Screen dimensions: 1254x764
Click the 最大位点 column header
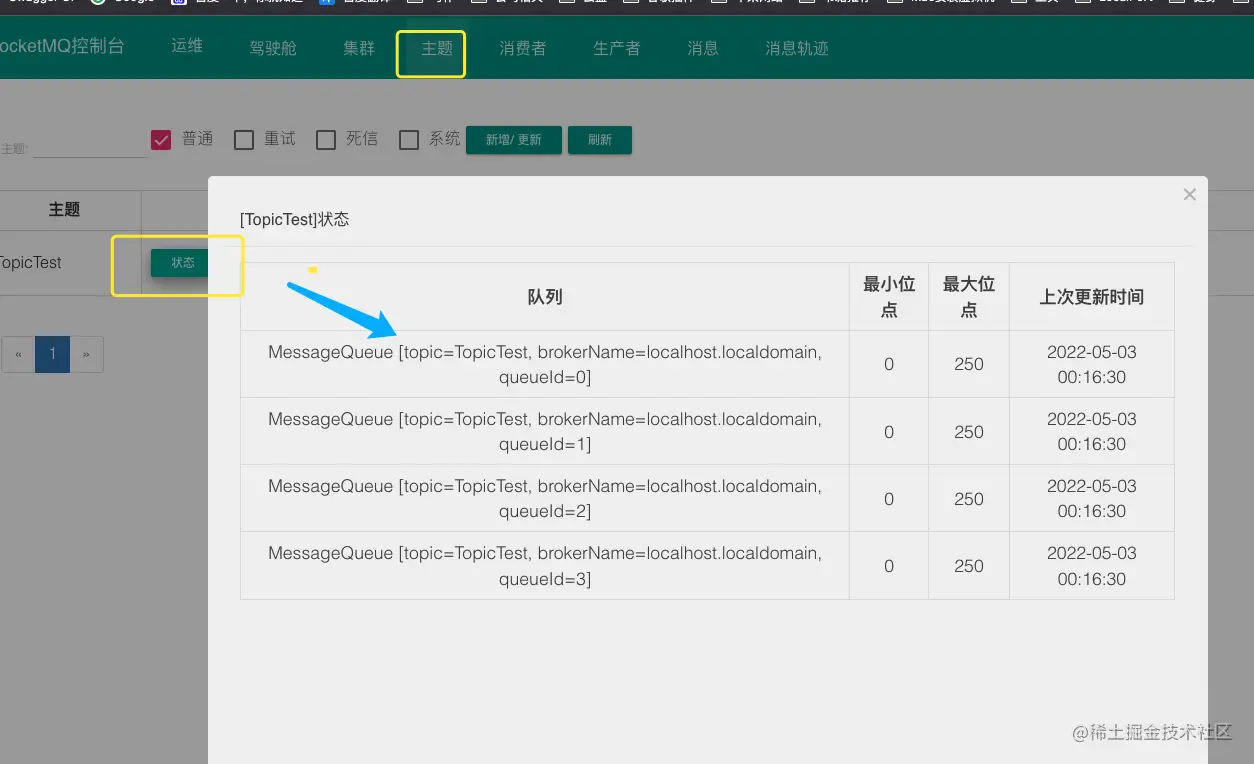pyautogui.click(x=969, y=297)
